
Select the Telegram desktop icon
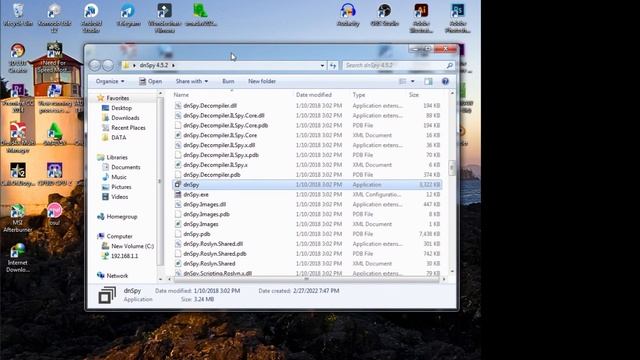click(x=128, y=16)
